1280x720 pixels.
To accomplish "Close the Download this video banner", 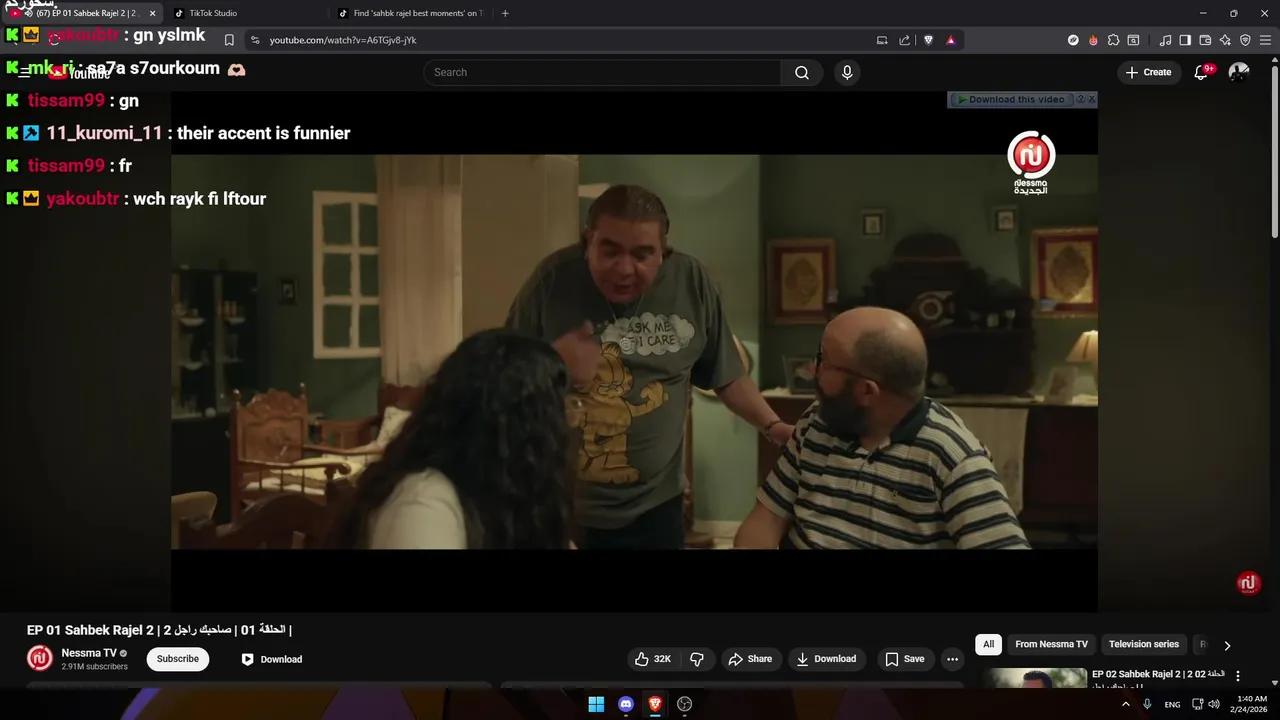I will [x=1091, y=99].
